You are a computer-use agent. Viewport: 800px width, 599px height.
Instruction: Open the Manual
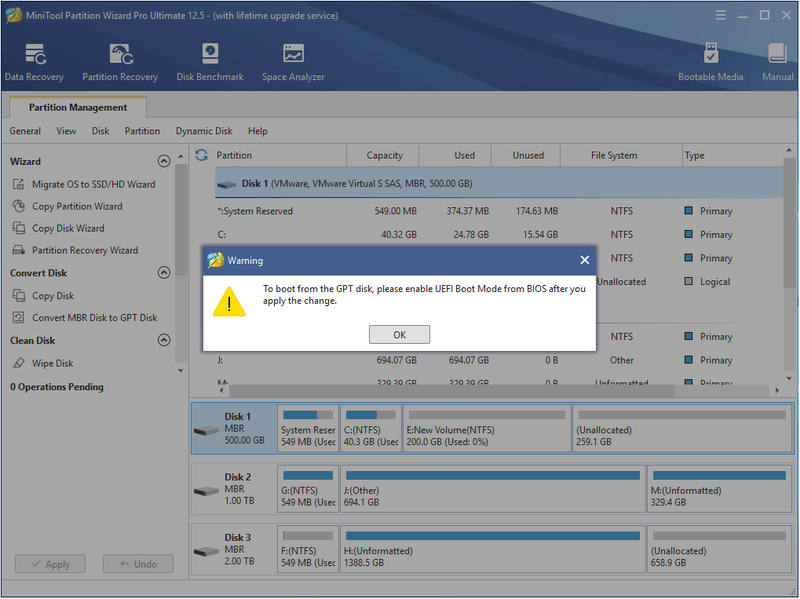click(778, 62)
